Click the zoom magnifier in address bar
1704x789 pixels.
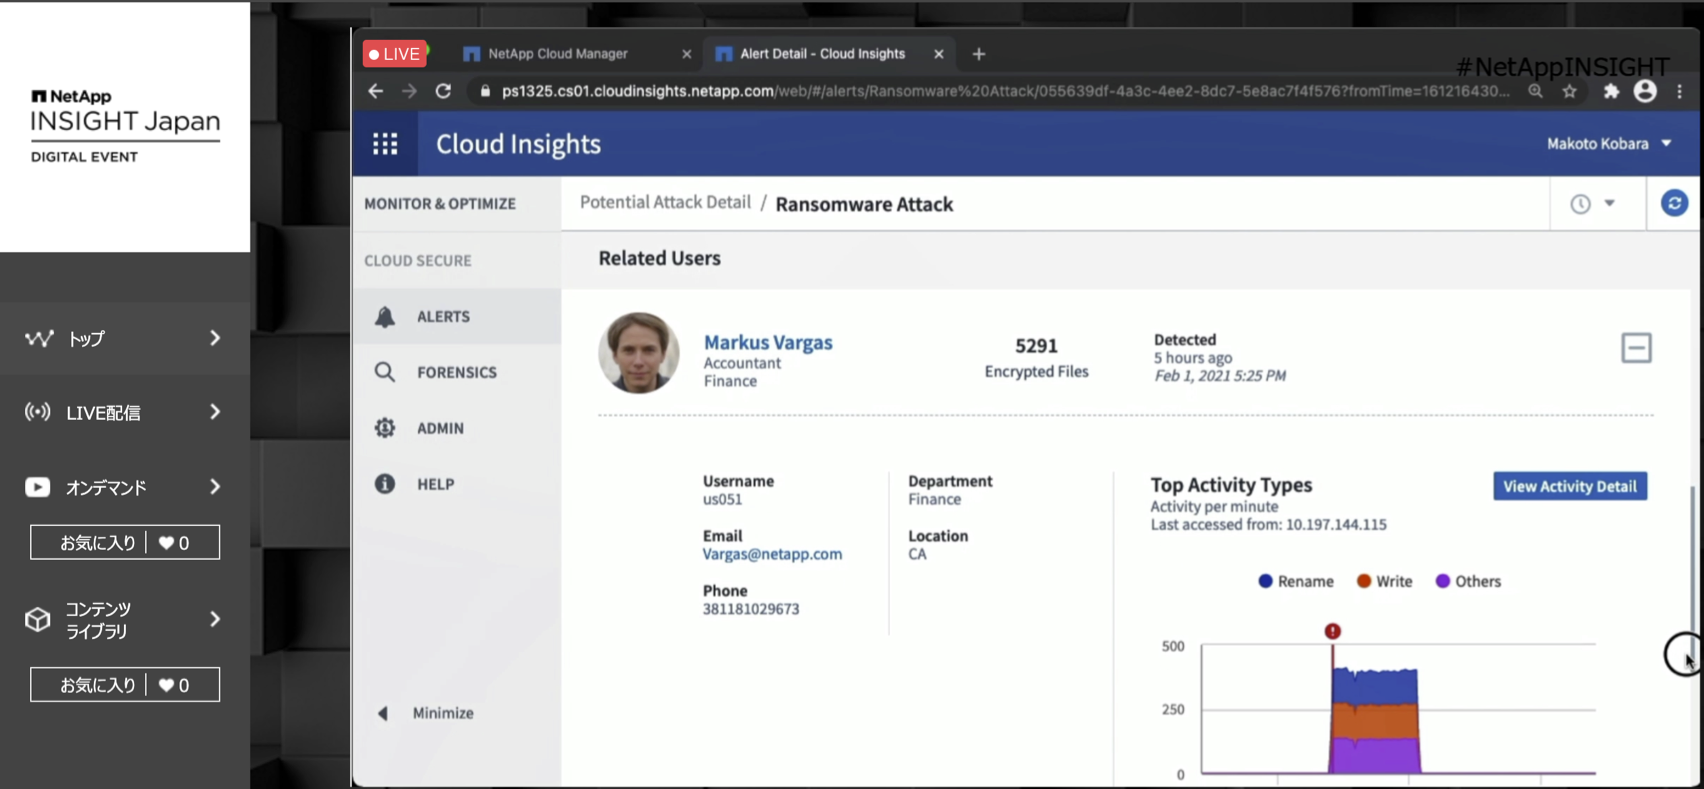(x=1535, y=91)
